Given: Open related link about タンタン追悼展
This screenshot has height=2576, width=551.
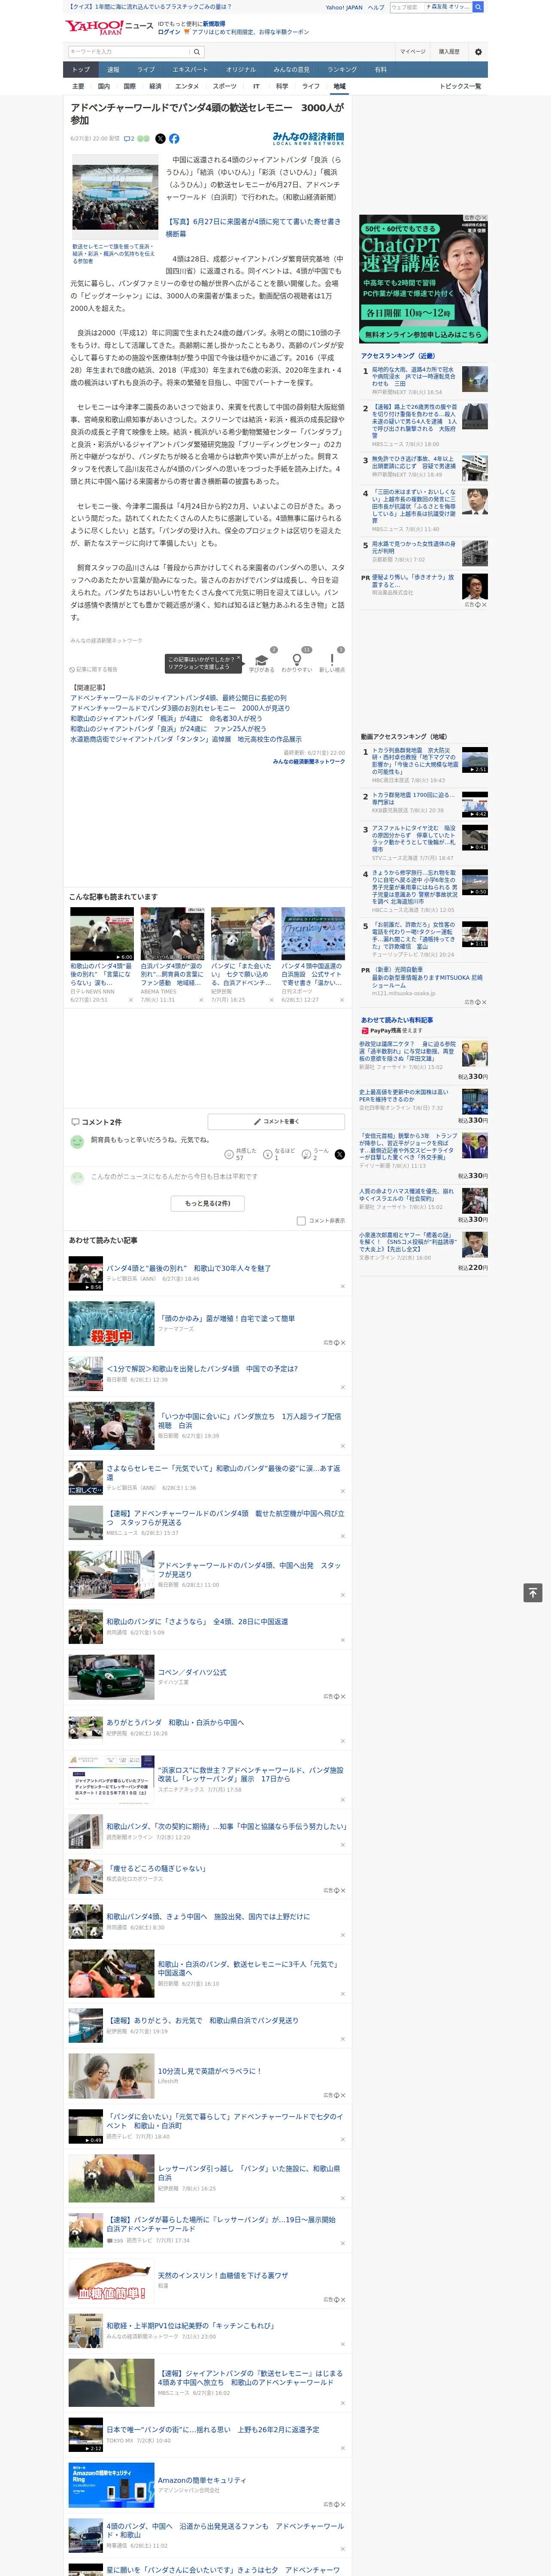Looking at the screenshot, I should click(186, 739).
